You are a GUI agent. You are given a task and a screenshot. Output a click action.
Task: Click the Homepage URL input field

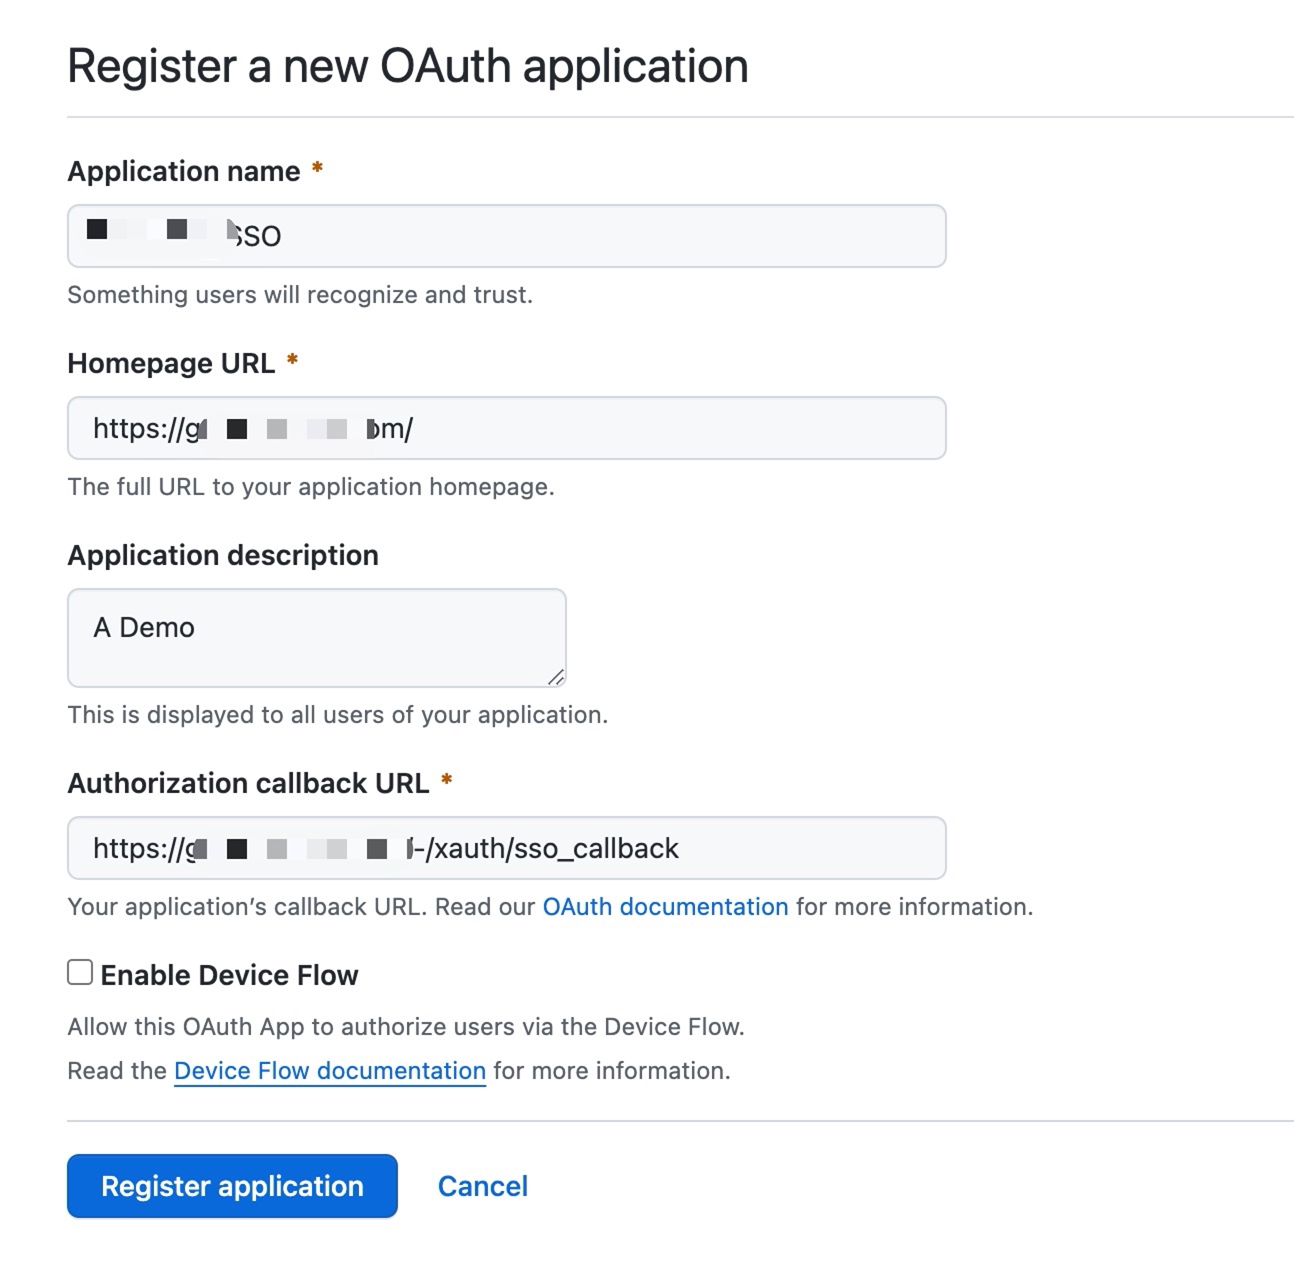point(506,428)
